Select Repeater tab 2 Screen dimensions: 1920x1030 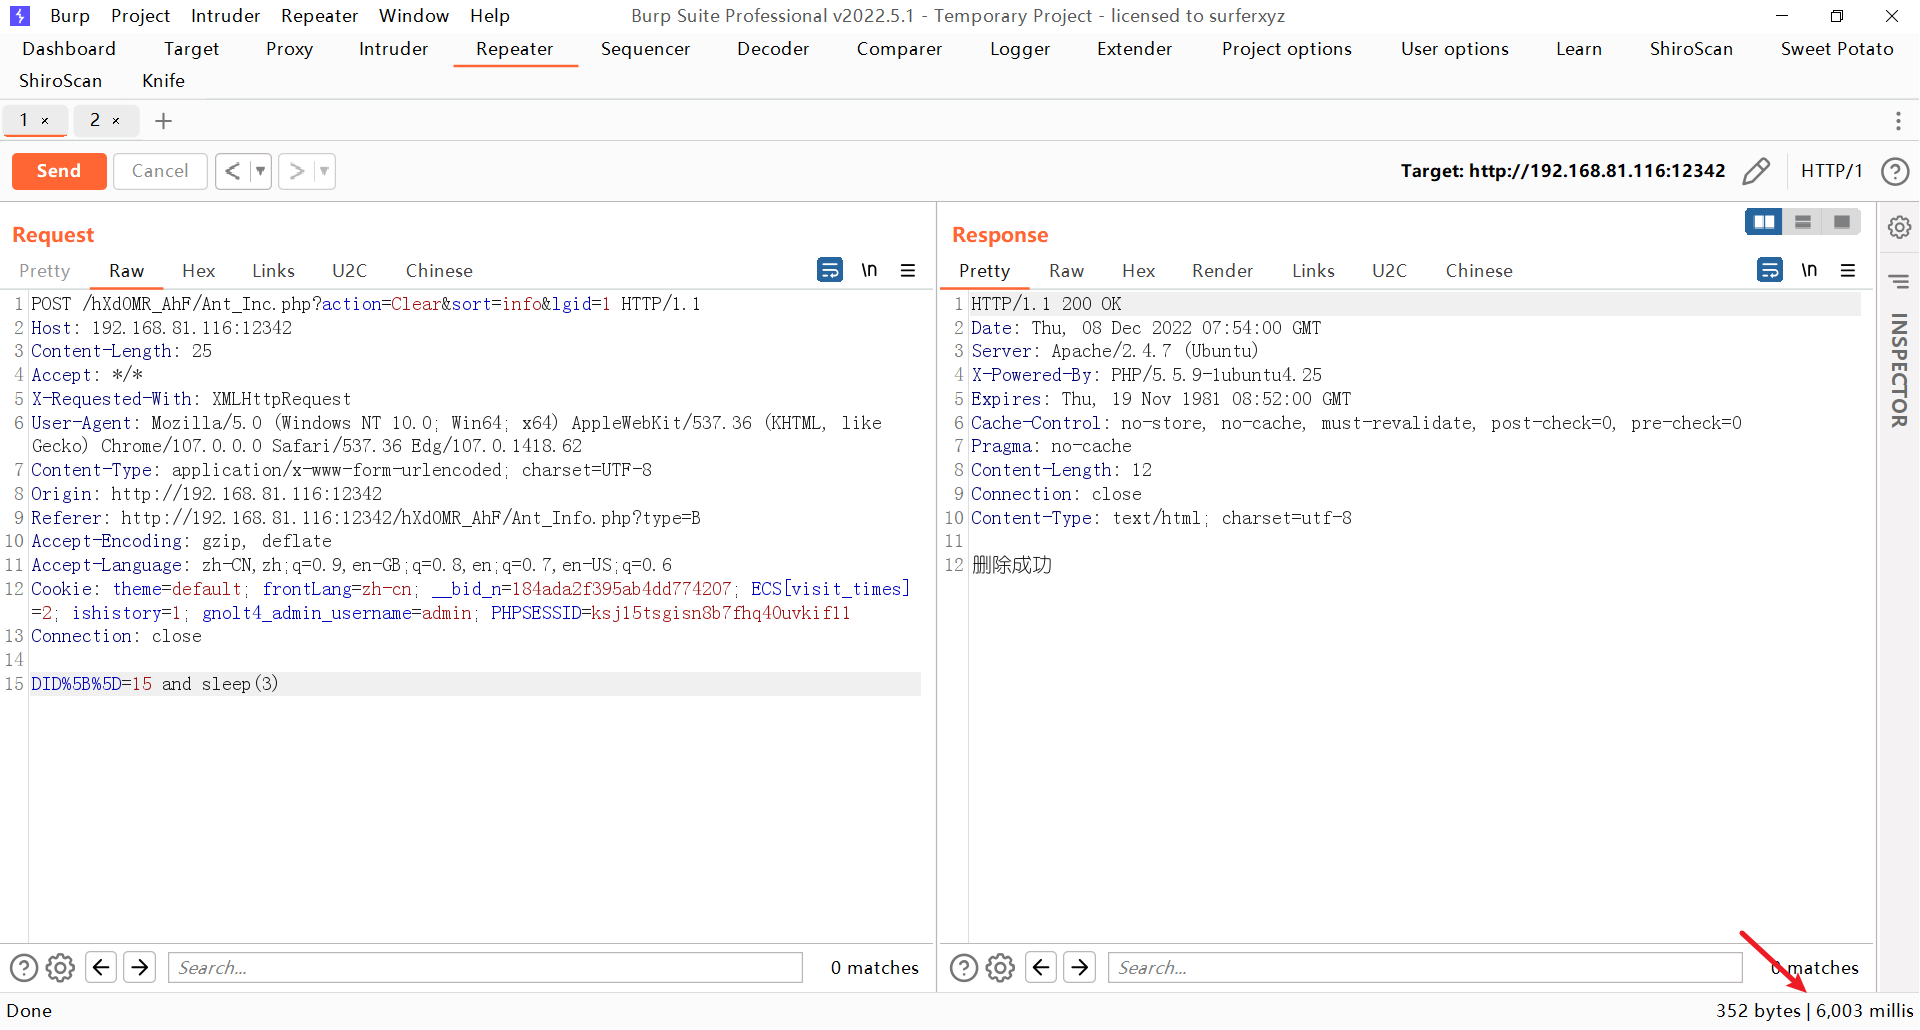95,120
